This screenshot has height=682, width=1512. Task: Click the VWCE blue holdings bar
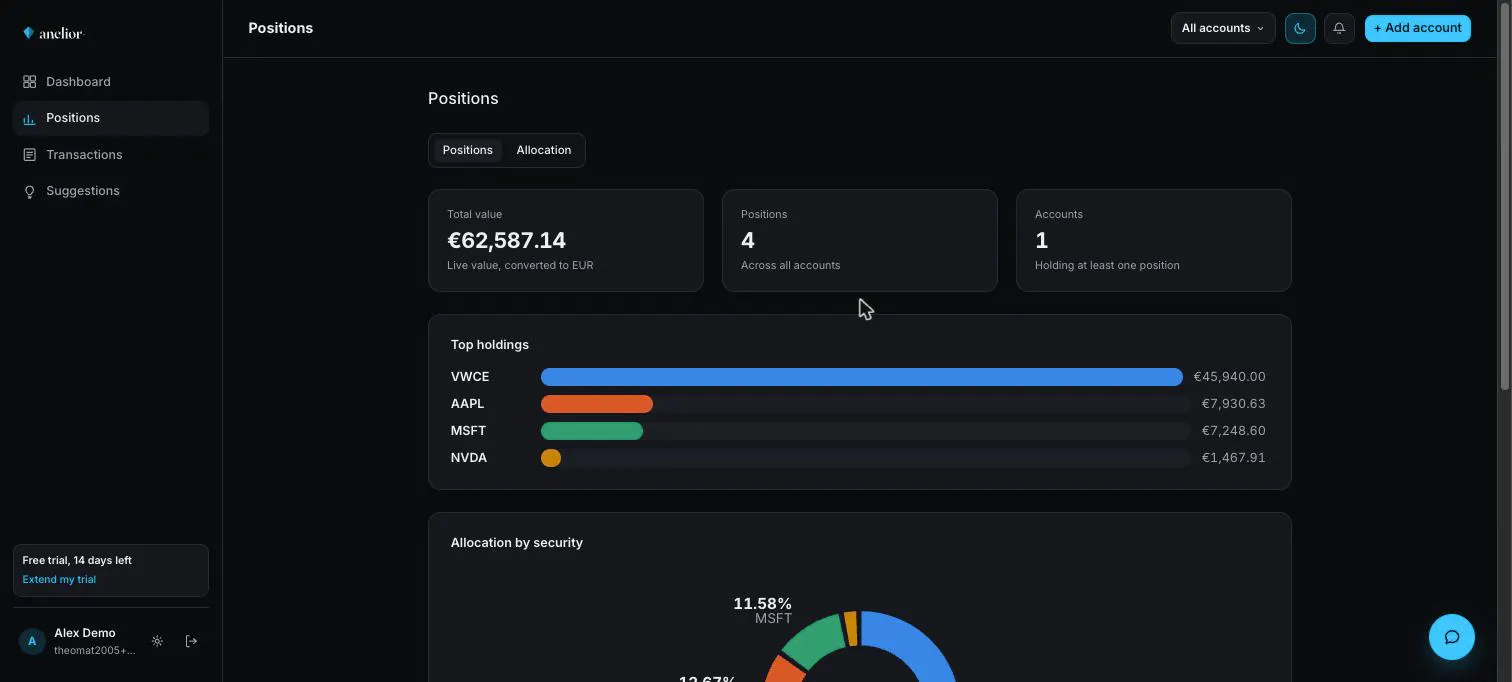(862, 377)
